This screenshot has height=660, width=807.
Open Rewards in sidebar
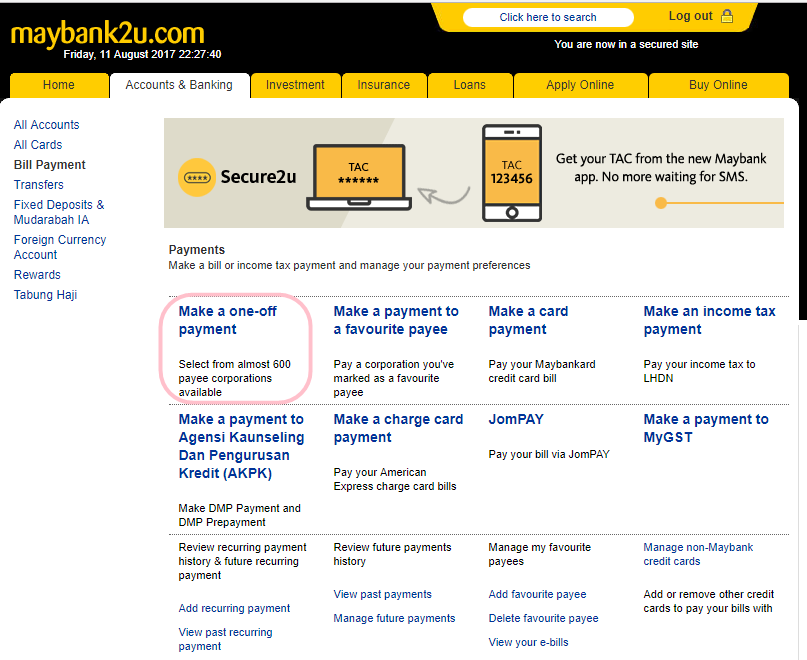(37, 274)
